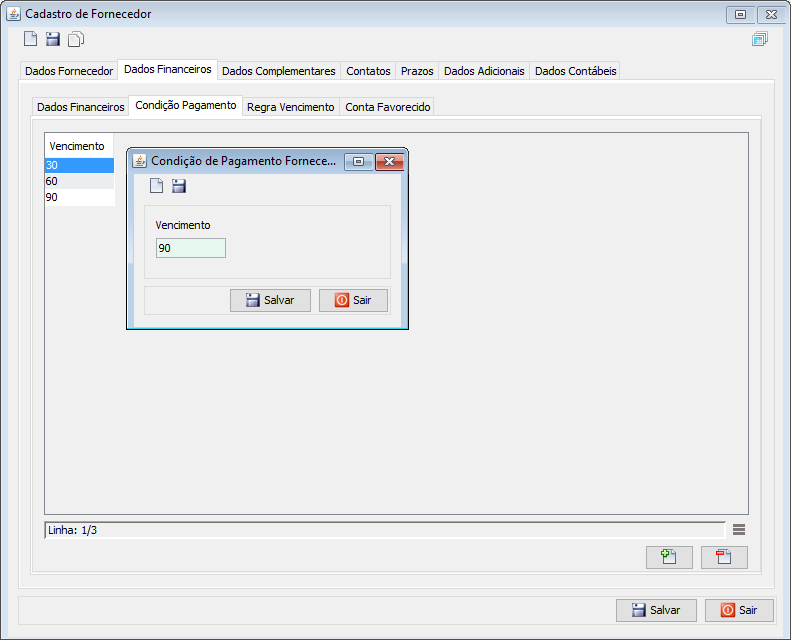The image size is (791, 640).
Task: Click the Vencimento input field
Action: click(x=191, y=248)
